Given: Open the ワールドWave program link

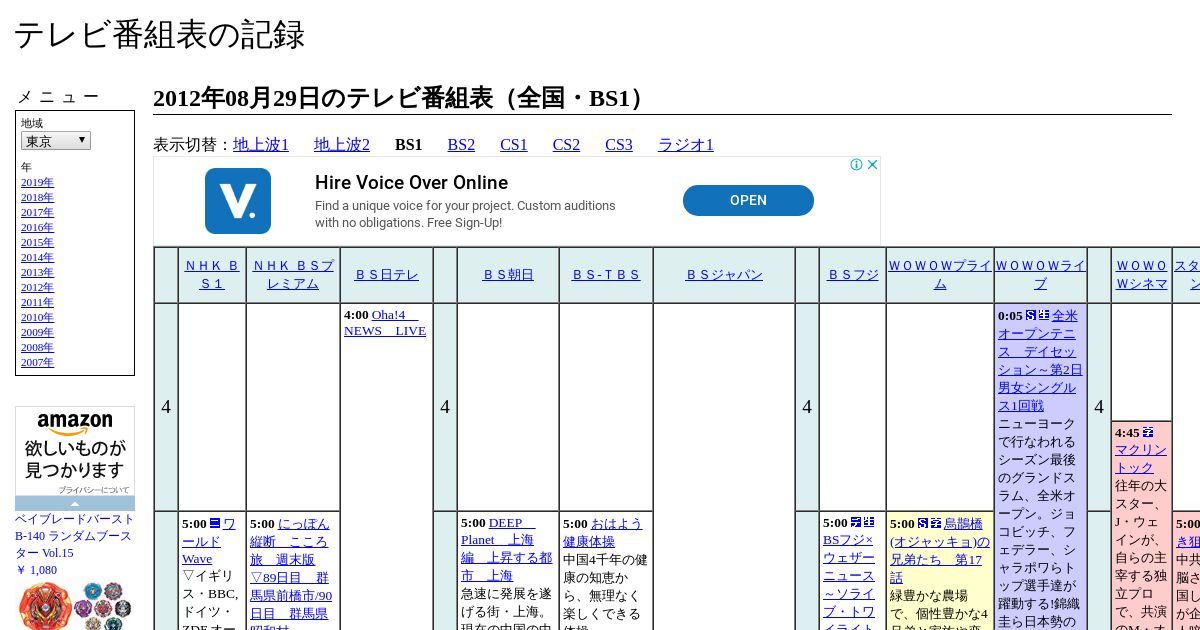Looking at the screenshot, I should 209,541.
